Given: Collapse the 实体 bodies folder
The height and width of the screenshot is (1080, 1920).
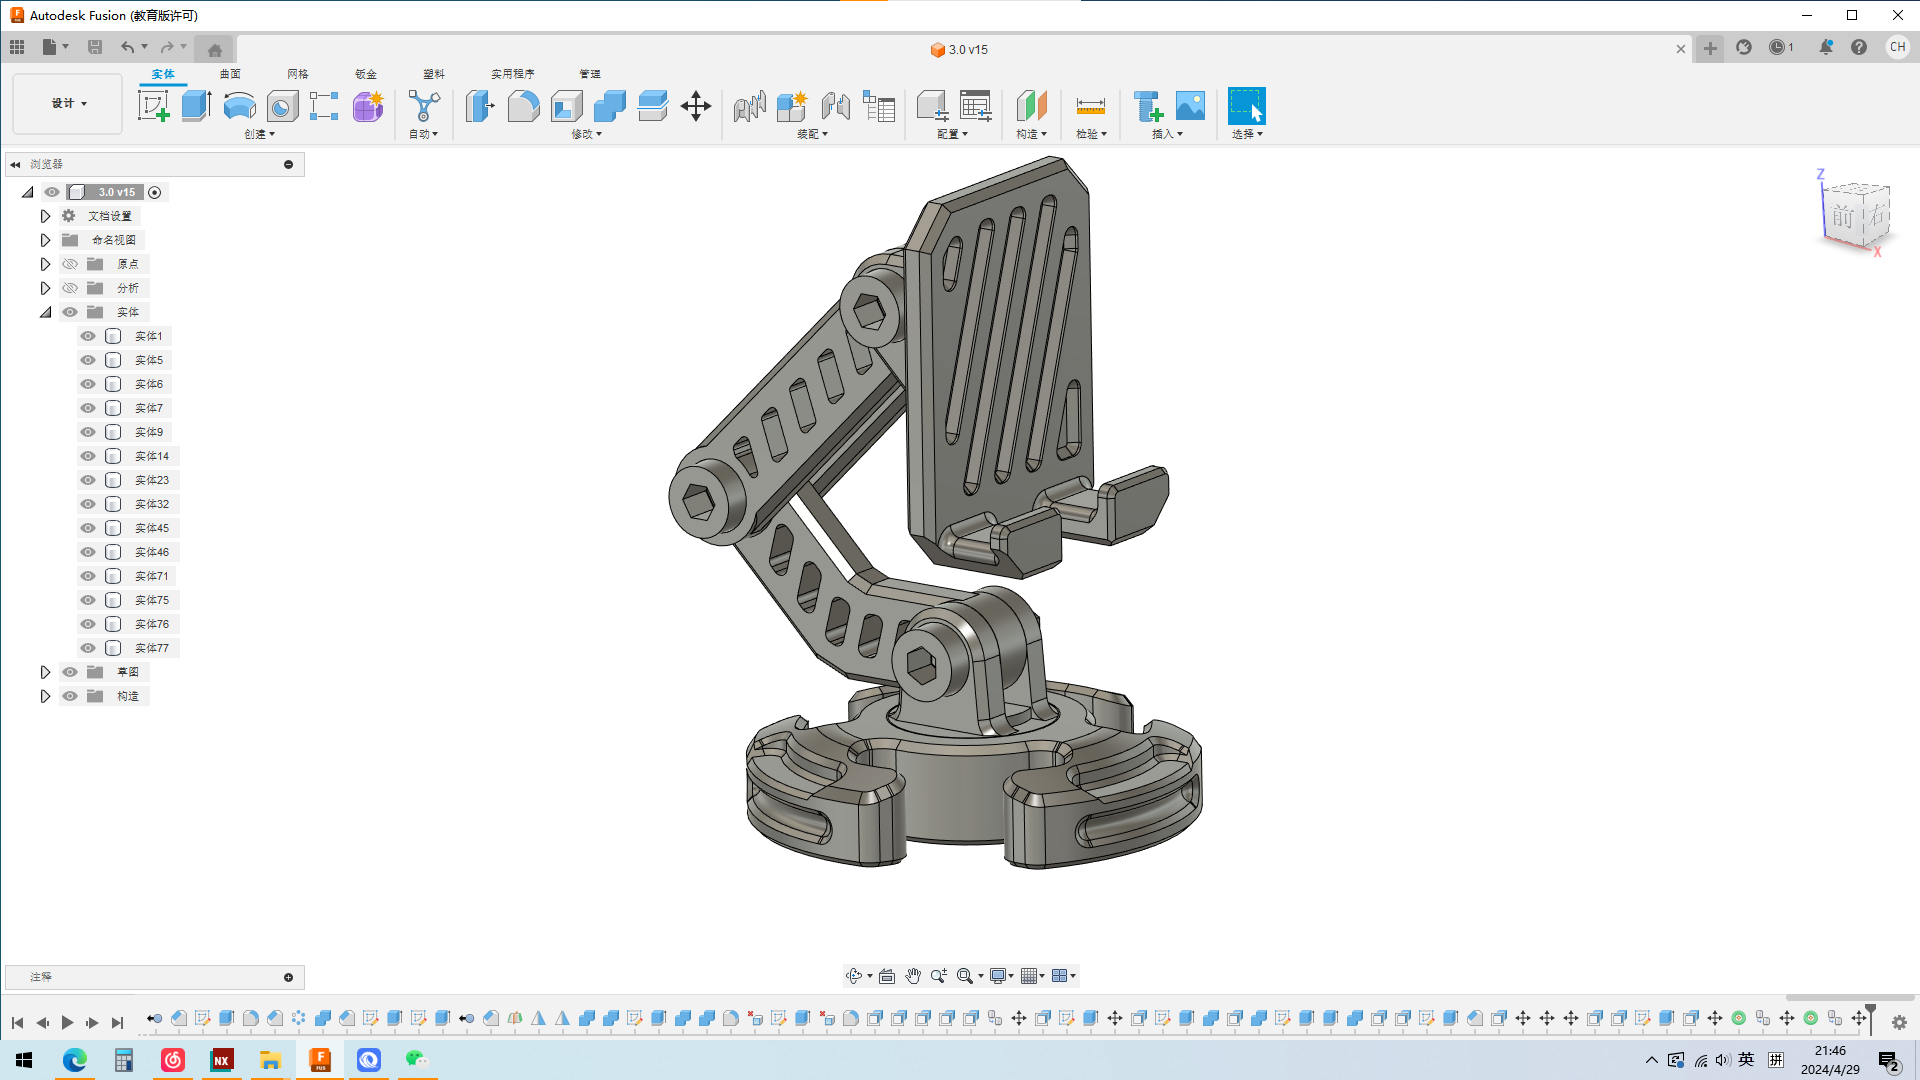Looking at the screenshot, I should (45, 312).
